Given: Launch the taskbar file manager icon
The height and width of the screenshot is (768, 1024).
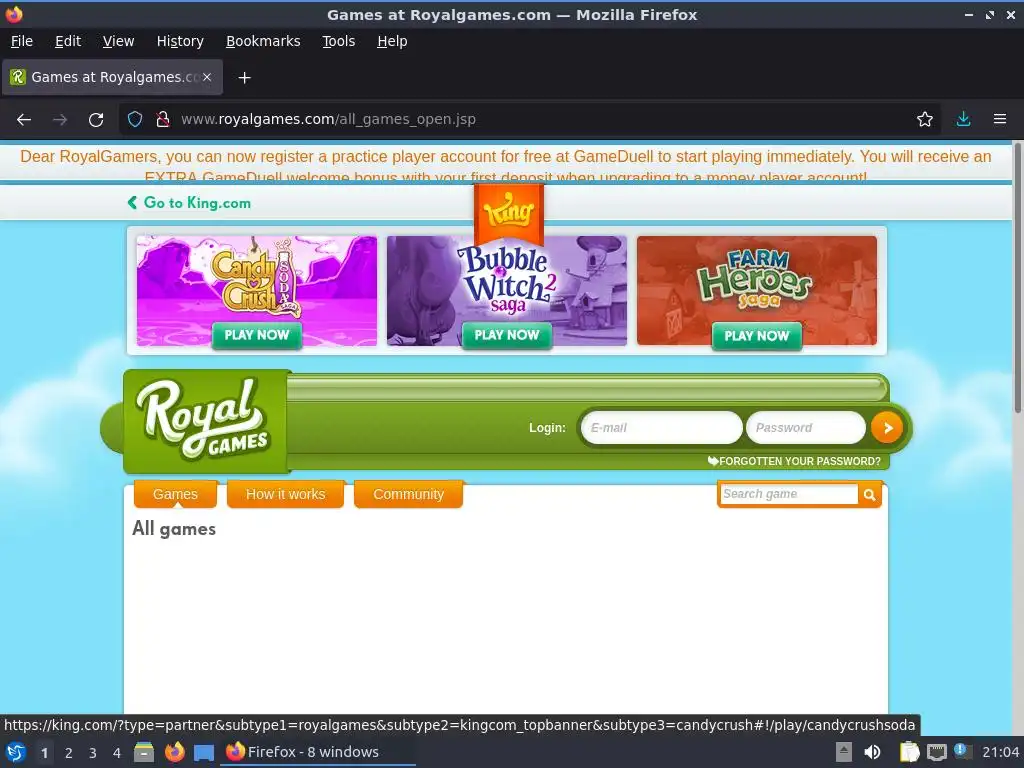Looking at the screenshot, I should pos(144,752).
